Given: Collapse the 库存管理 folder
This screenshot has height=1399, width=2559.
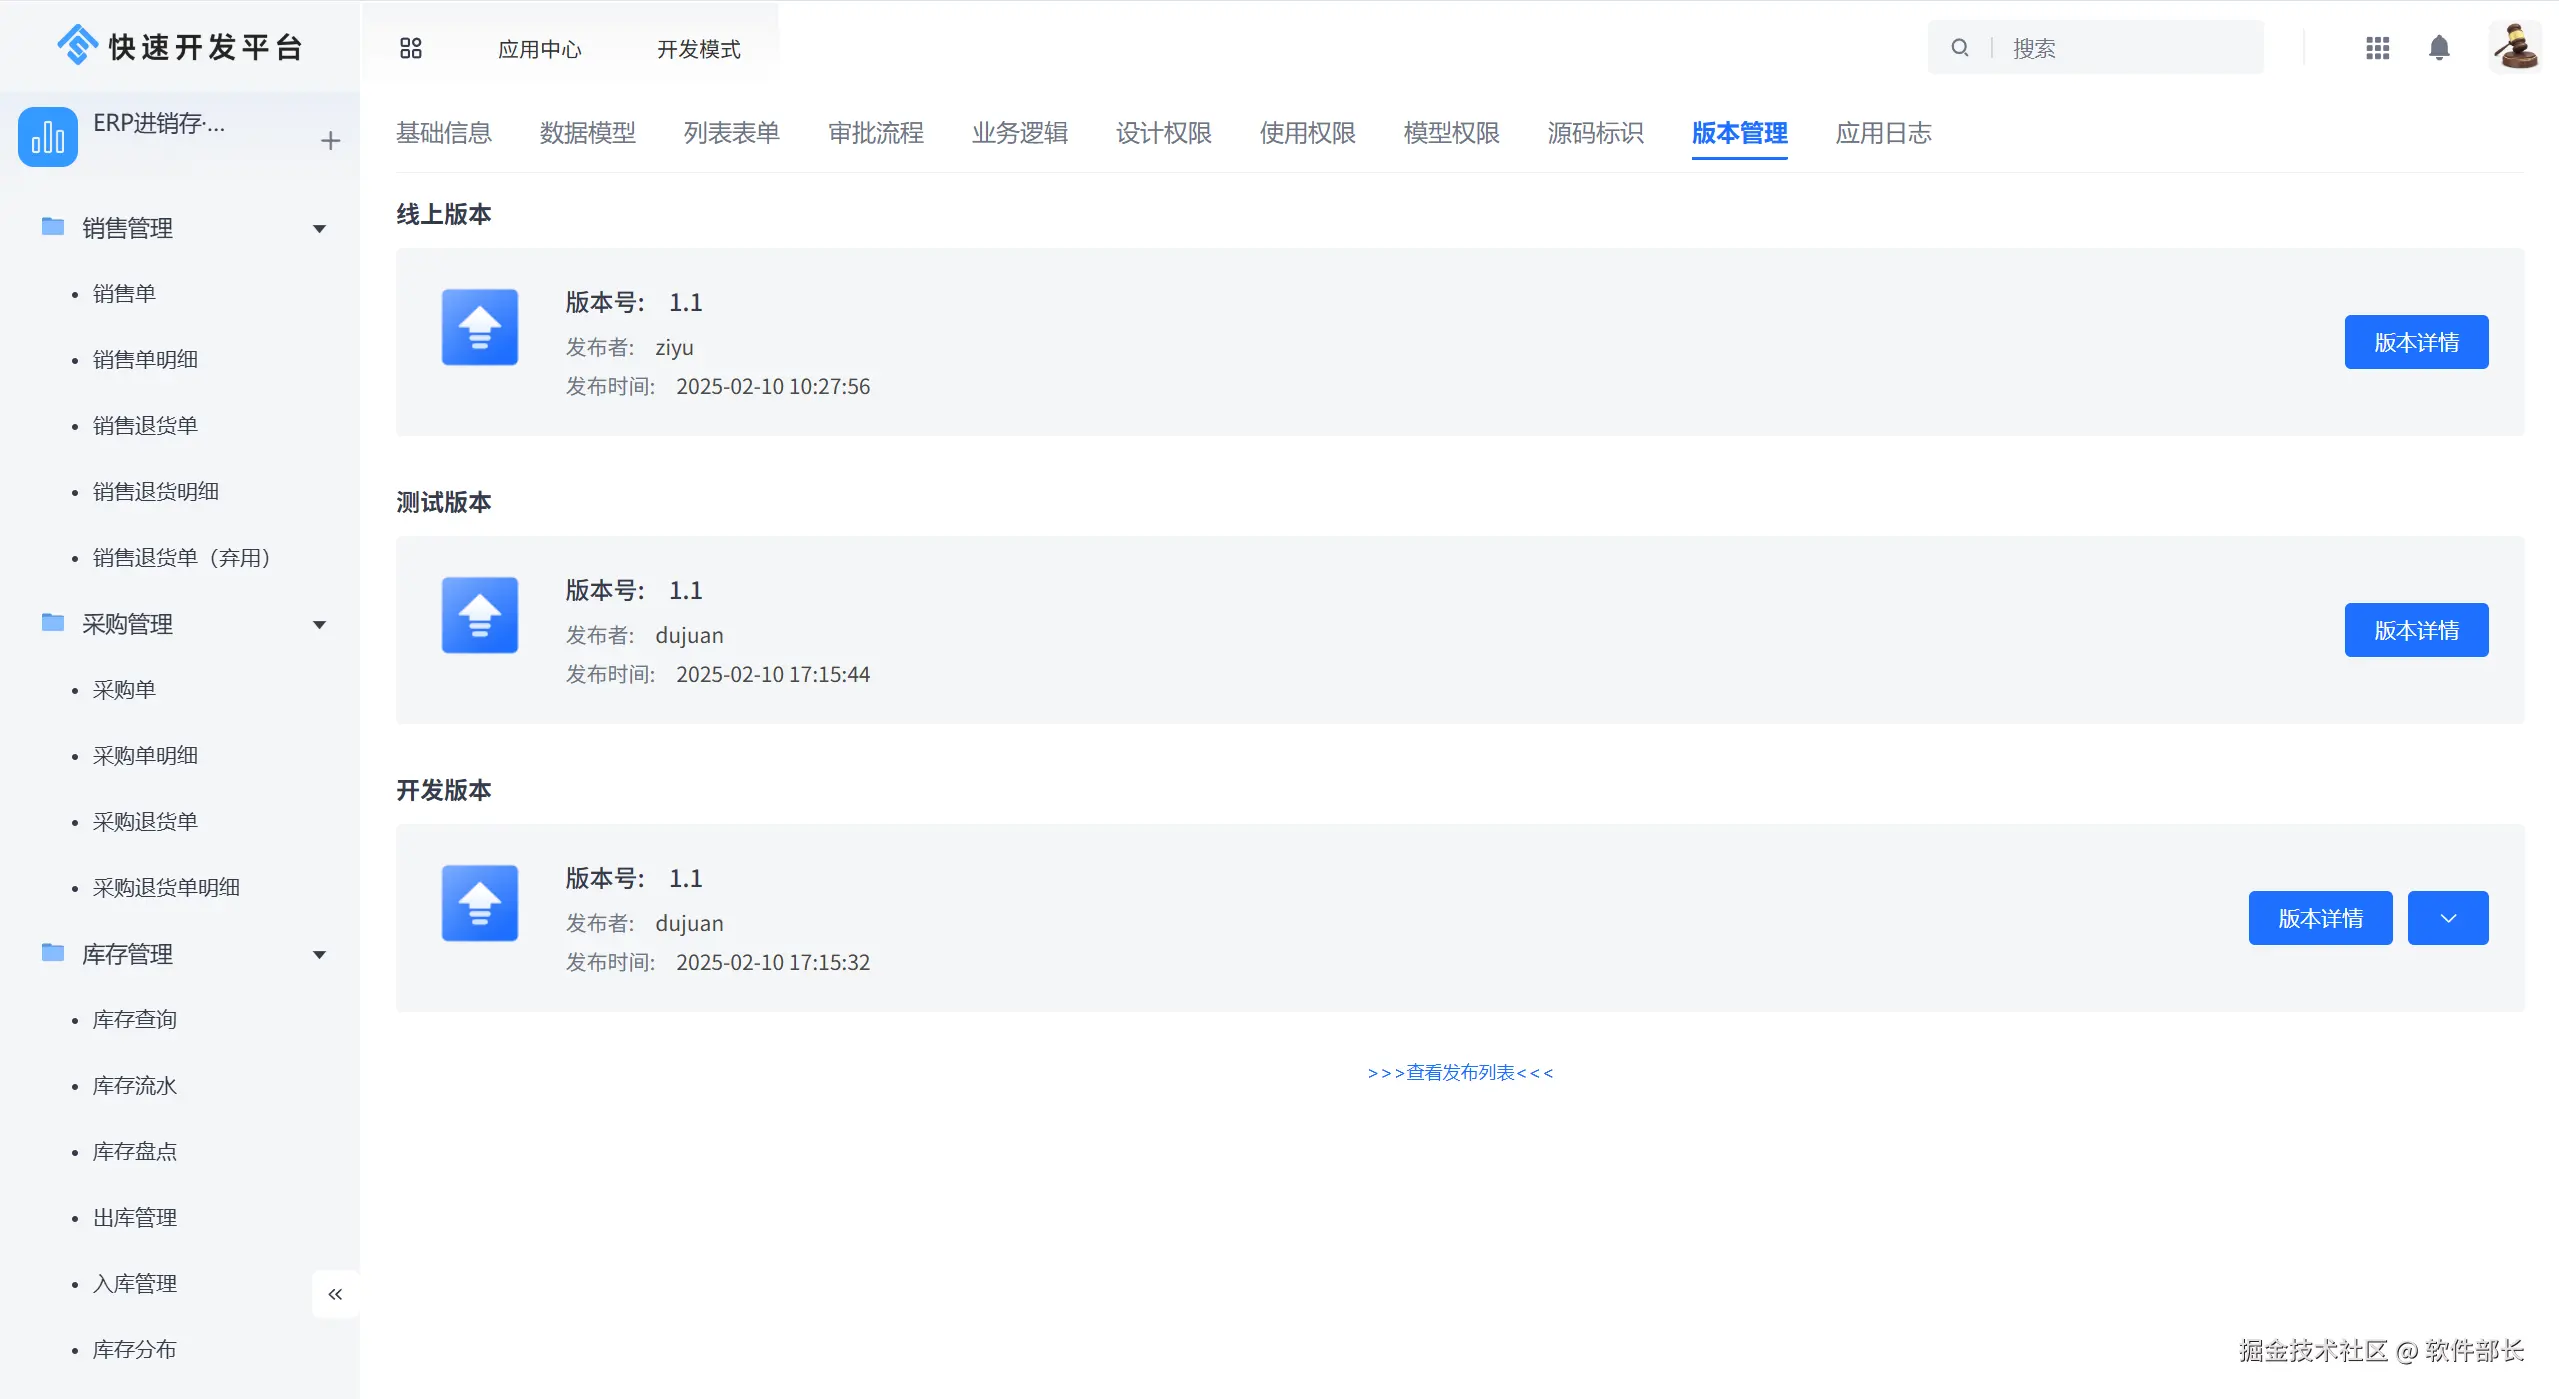Looking at the screenshot, I should click(319, 955).
